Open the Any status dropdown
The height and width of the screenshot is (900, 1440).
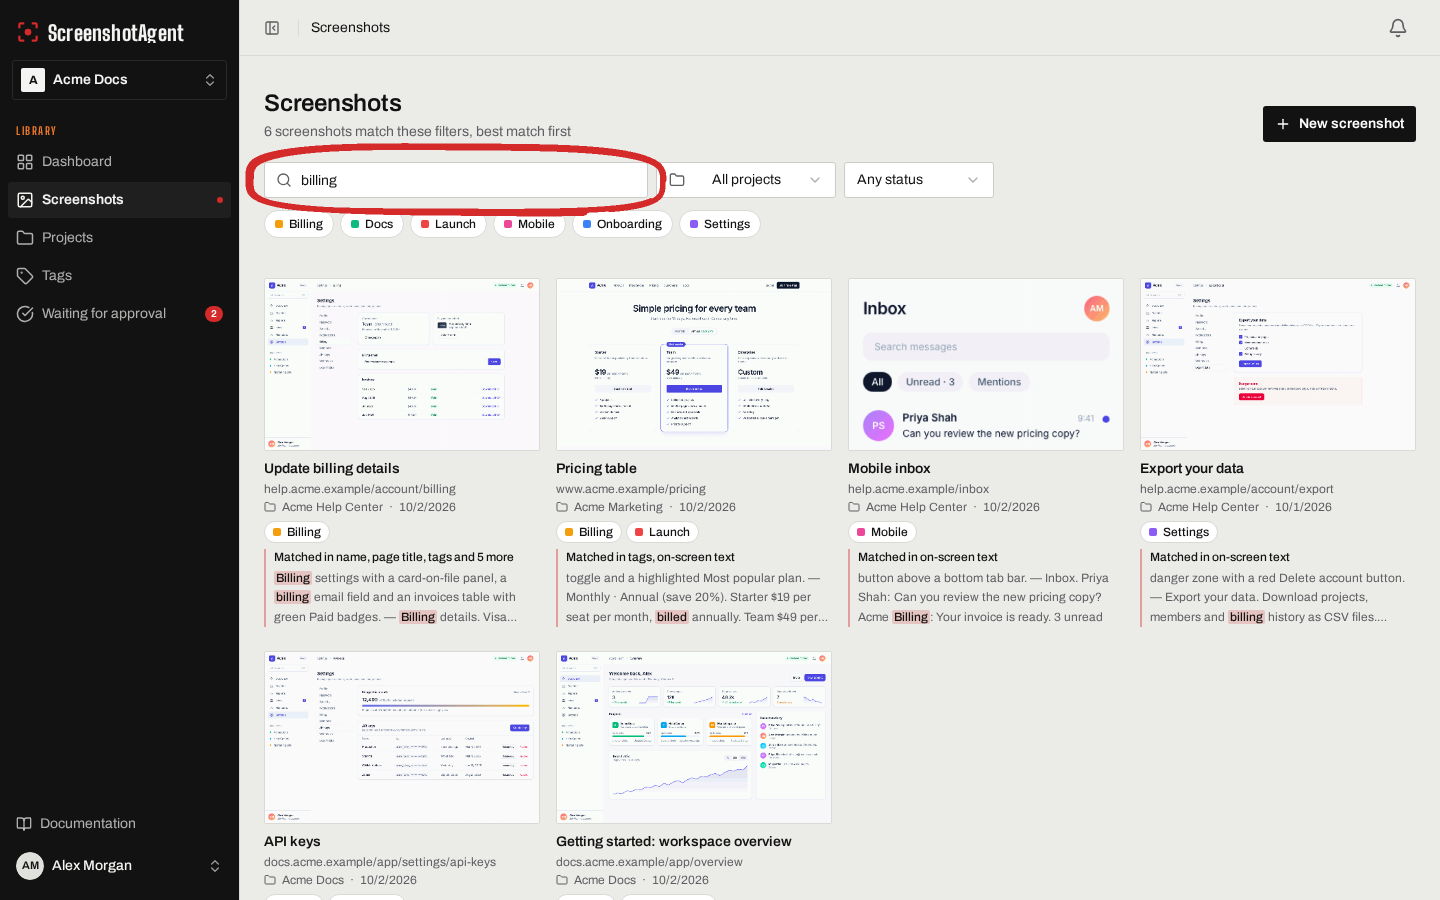919,180
